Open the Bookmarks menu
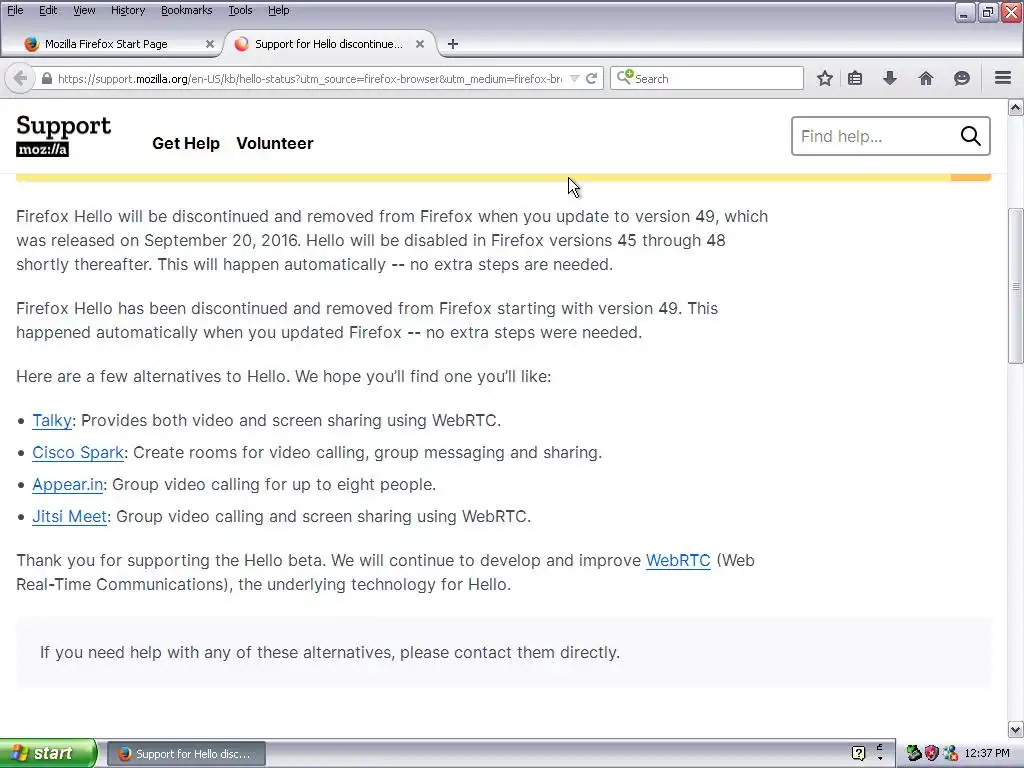Screen dimensions: 1024x768 [187, 10]
